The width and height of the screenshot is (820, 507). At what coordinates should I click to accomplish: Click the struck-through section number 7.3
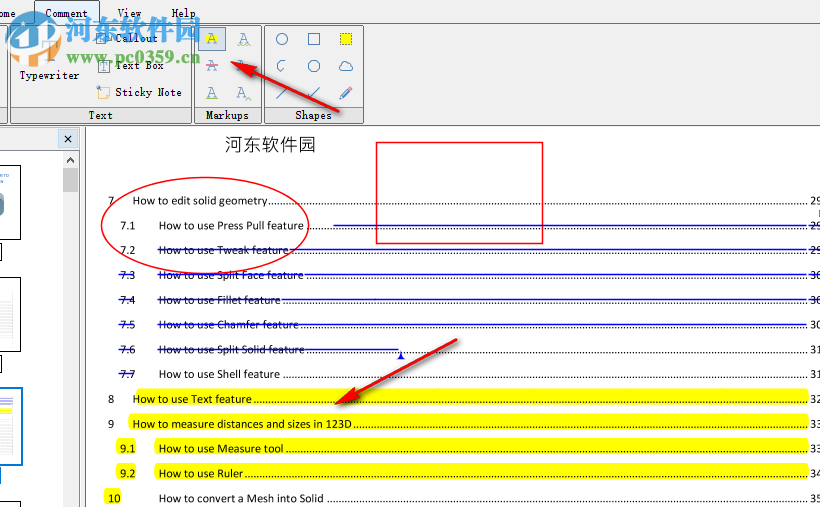point(127,275)
